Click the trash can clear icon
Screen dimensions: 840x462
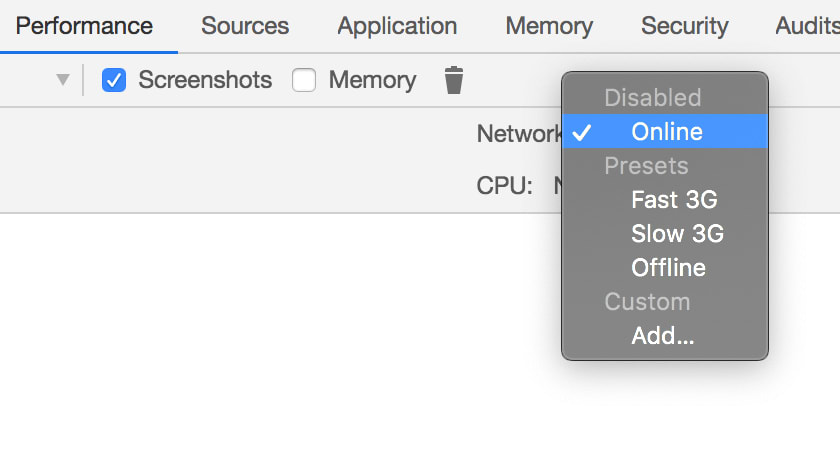[454, 80]
